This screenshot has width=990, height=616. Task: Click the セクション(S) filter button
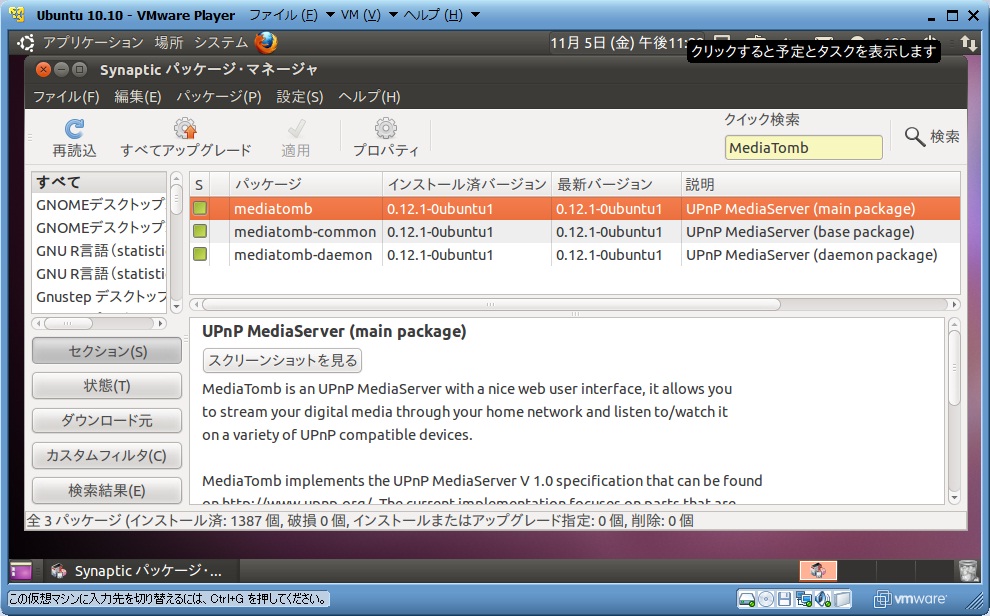(x=107, y=351)
